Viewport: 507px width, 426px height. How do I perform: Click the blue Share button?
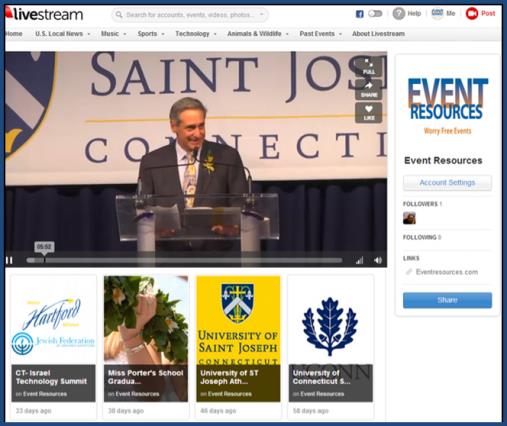[x=447, y=300]
